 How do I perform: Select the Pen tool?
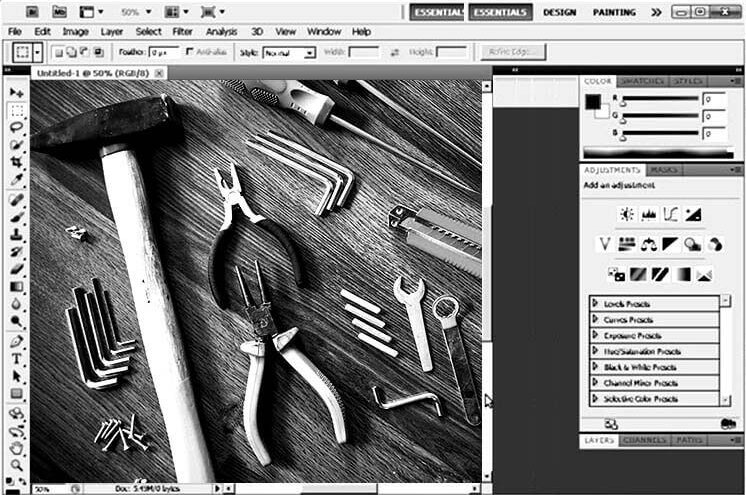pos(17,341)
